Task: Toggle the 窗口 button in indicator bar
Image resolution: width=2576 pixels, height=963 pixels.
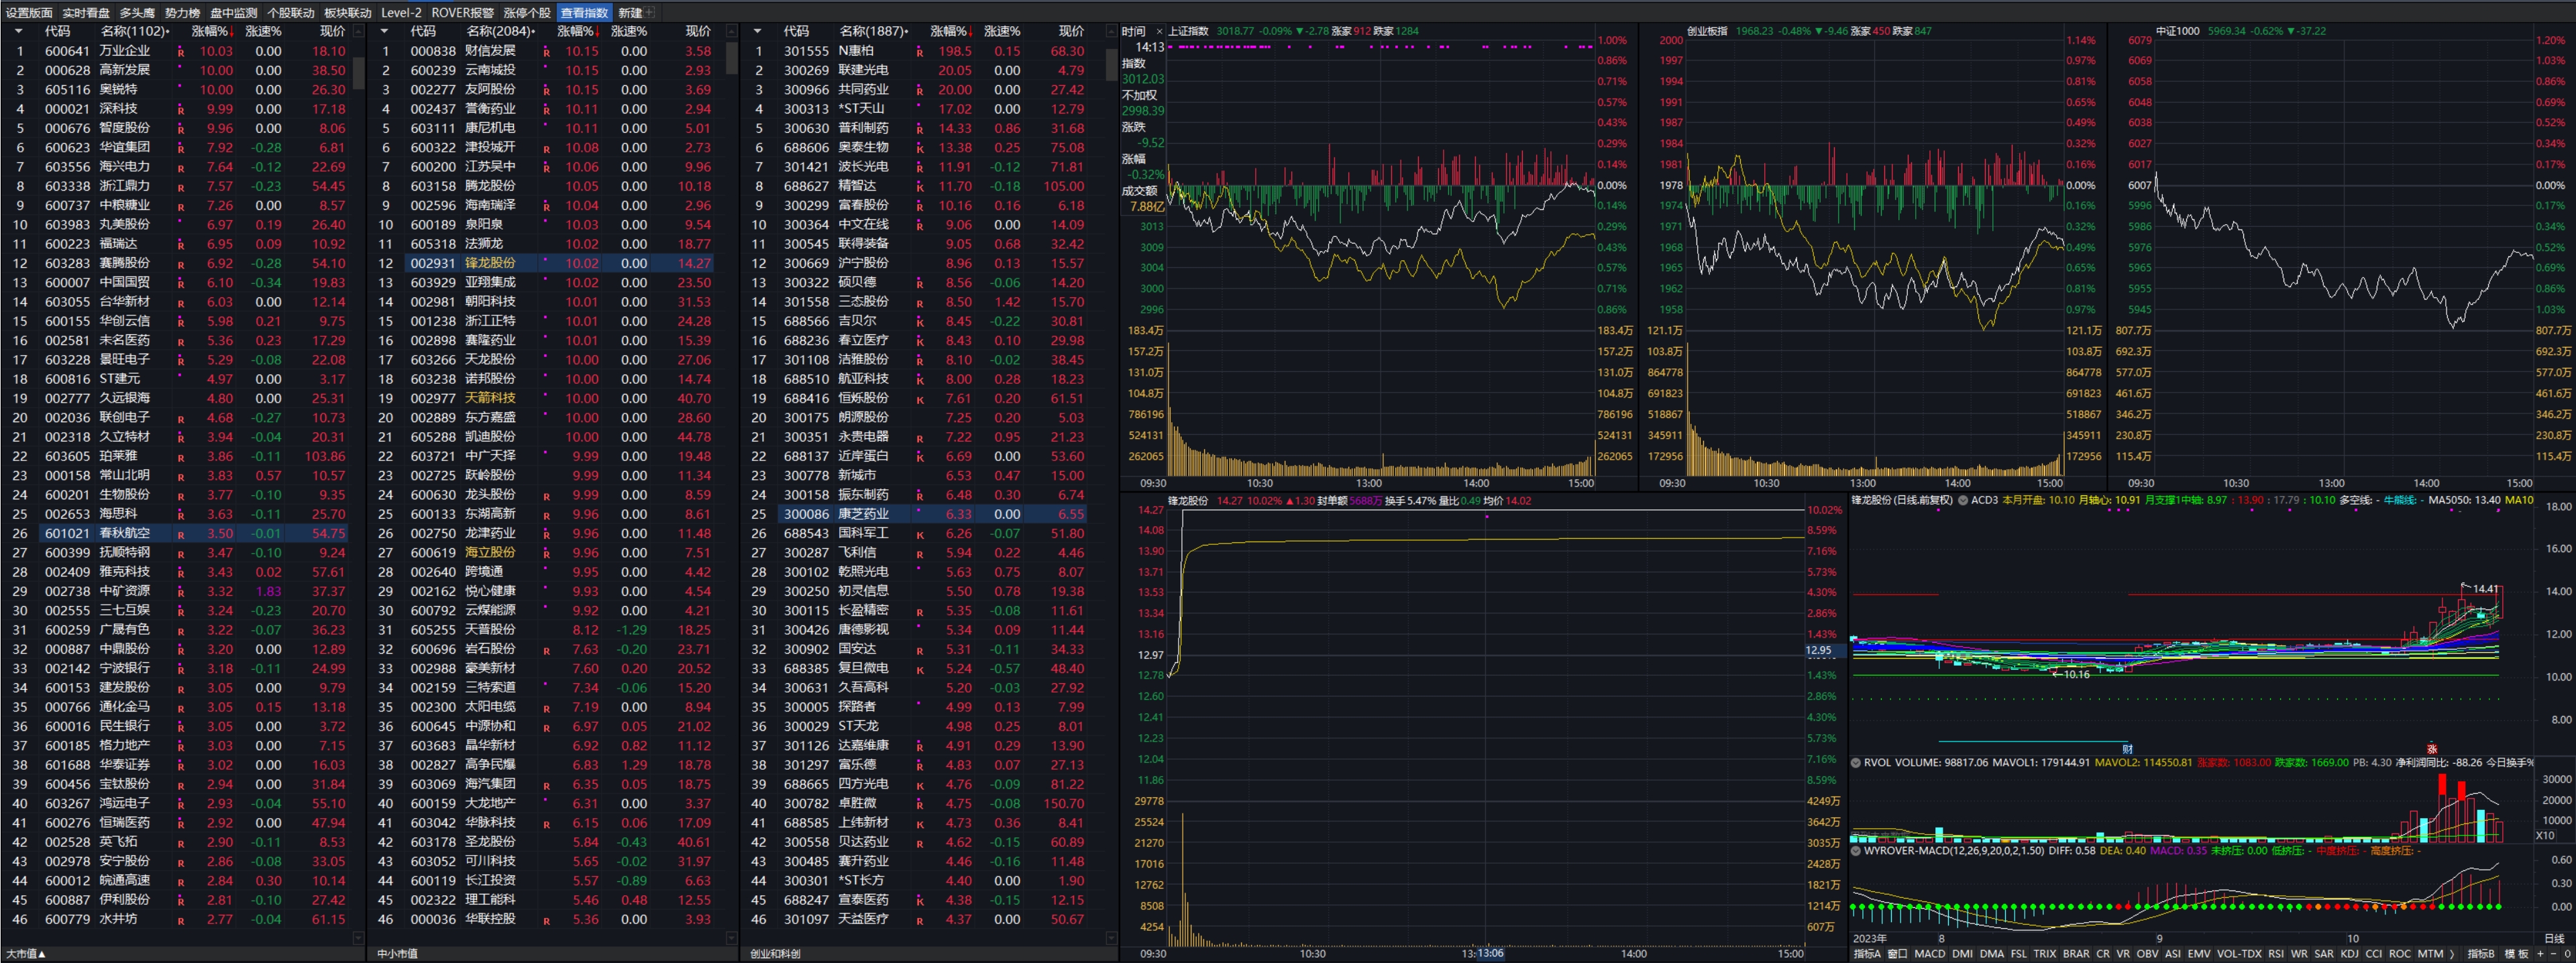Action: pyautogui.click(x=1897, y=954)
